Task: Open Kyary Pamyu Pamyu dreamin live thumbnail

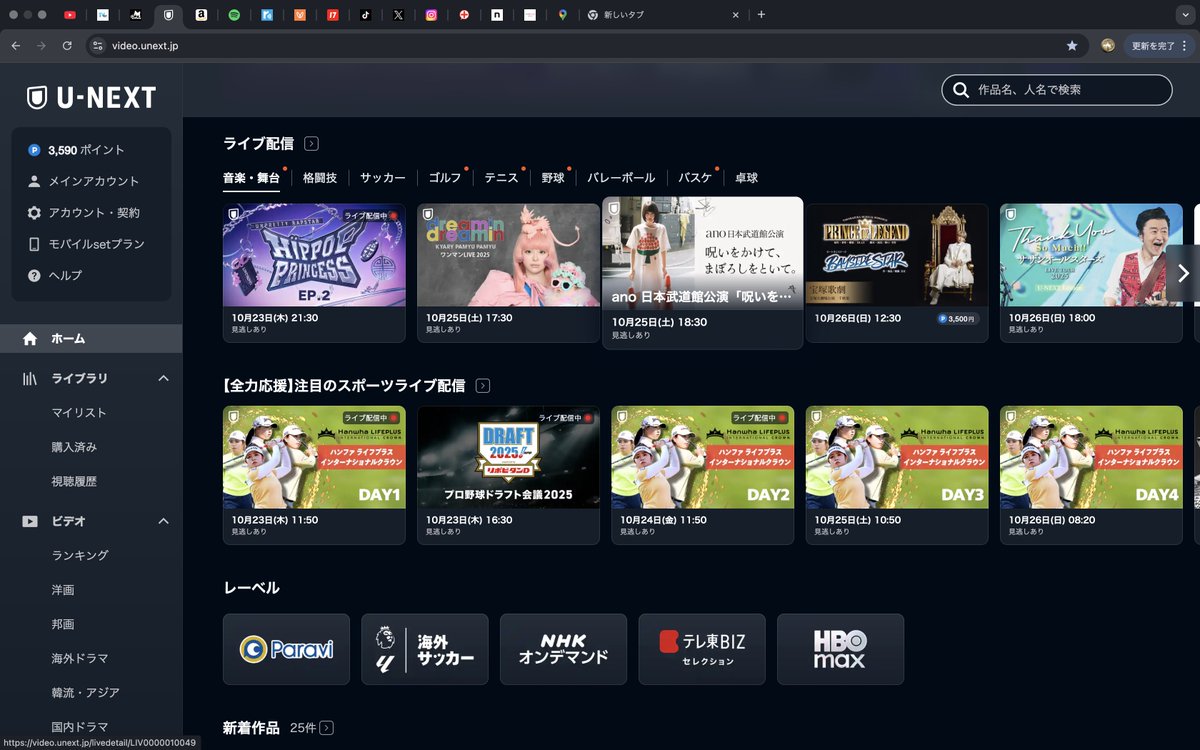Action: click(x=508, y=255)
